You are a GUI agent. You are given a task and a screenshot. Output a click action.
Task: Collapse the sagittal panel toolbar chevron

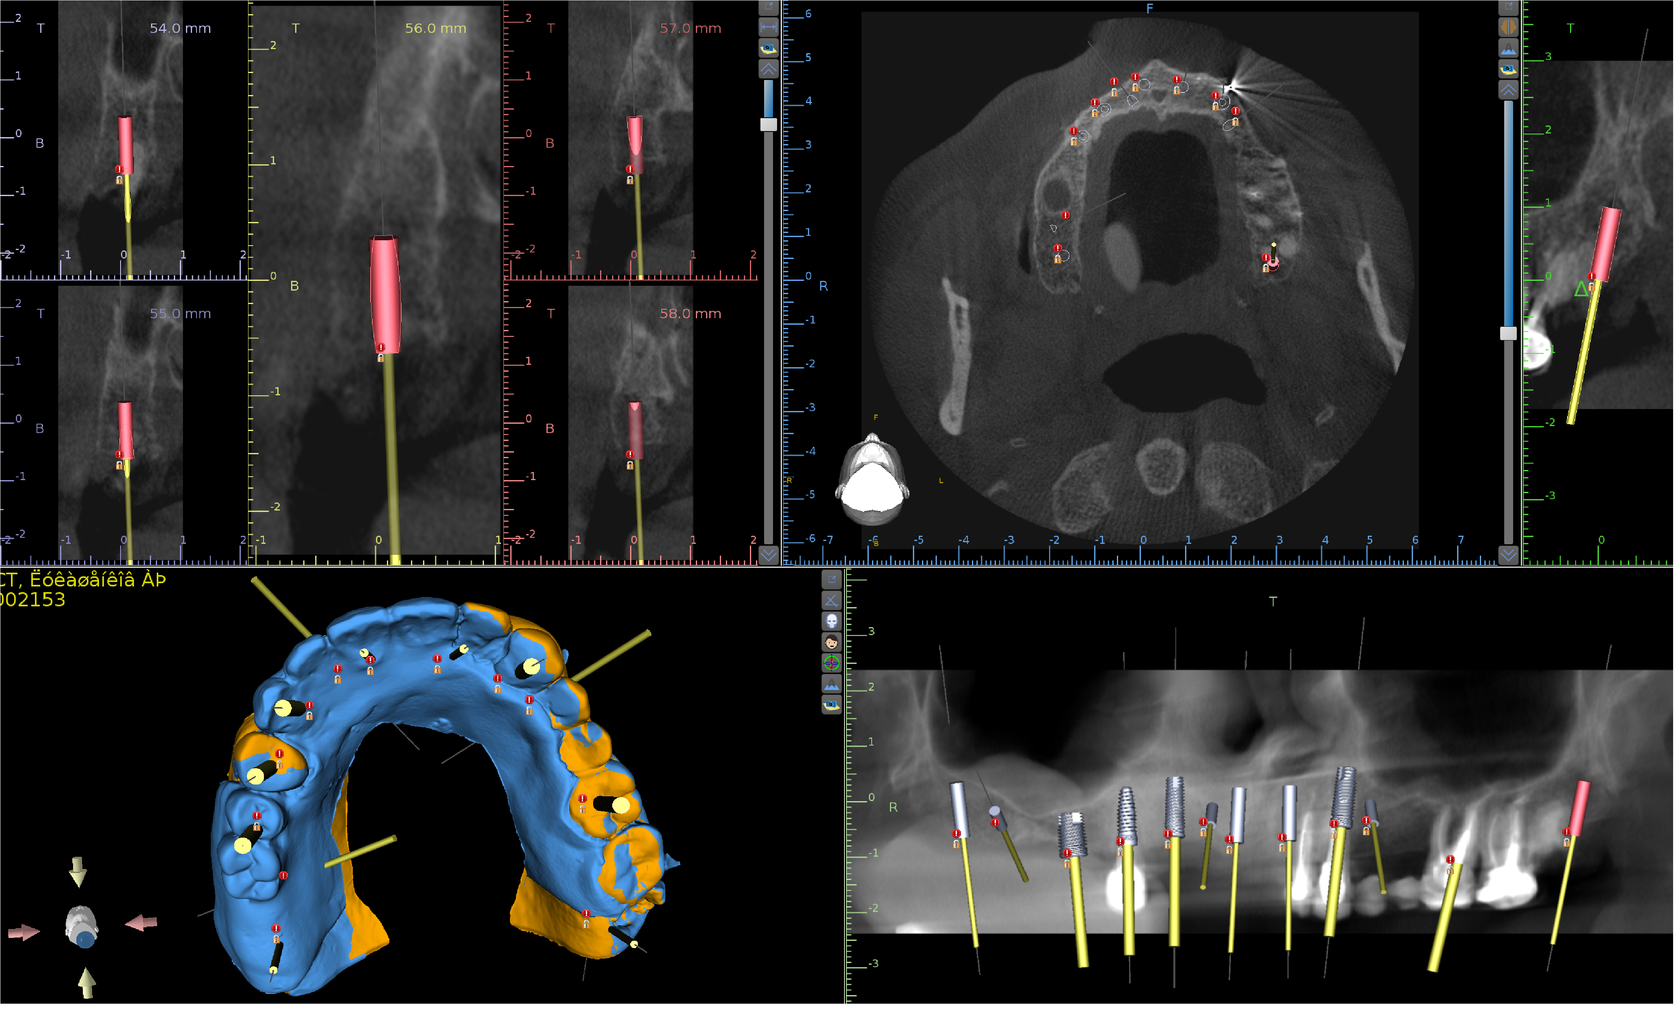1507,90
